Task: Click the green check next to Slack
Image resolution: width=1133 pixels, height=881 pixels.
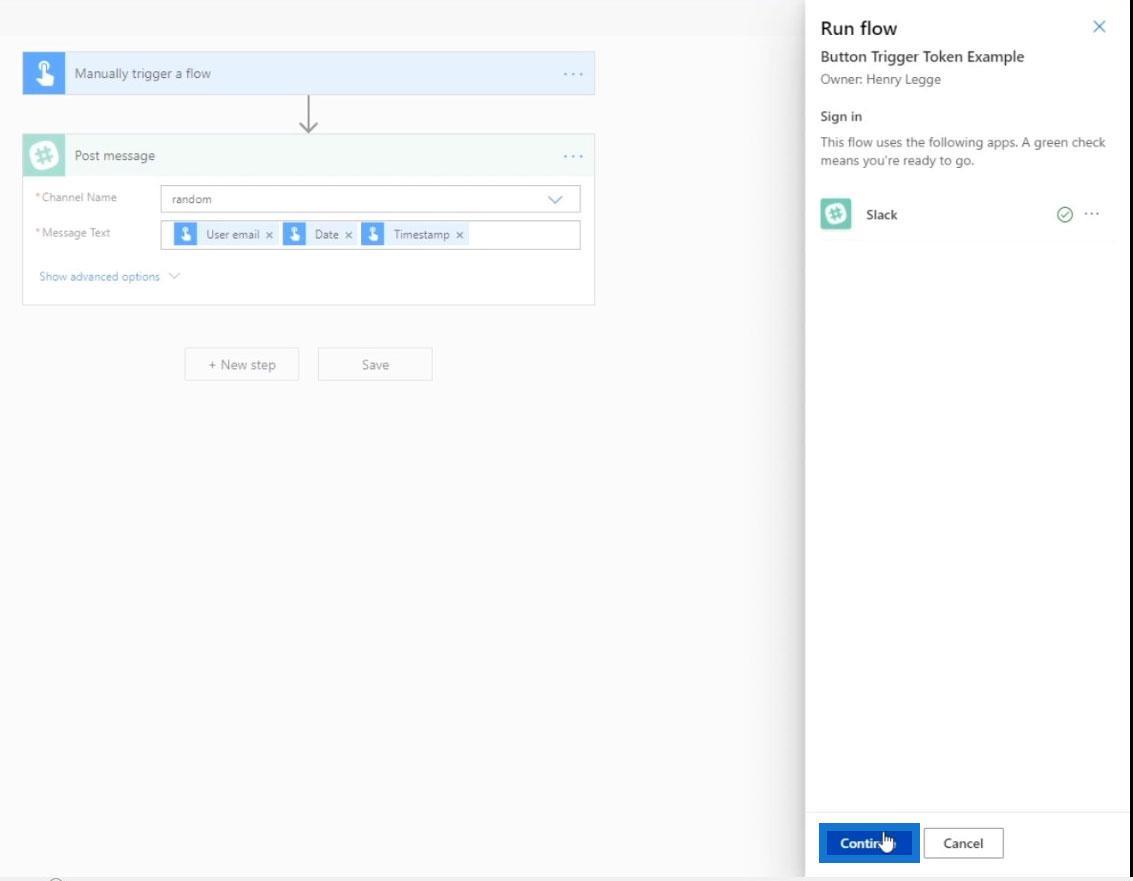Action: pyautogui.click(x=1065, y=215)
